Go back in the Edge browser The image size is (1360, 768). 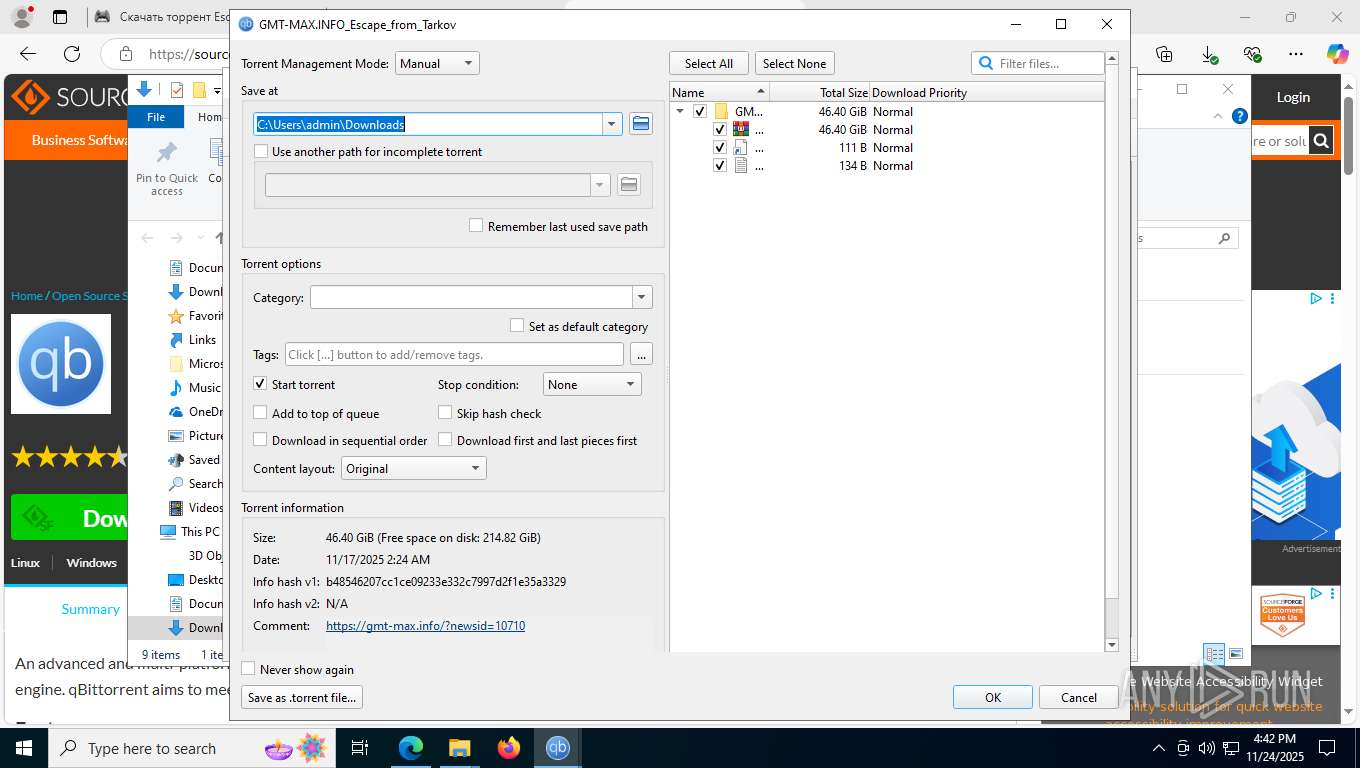point(28,54)
